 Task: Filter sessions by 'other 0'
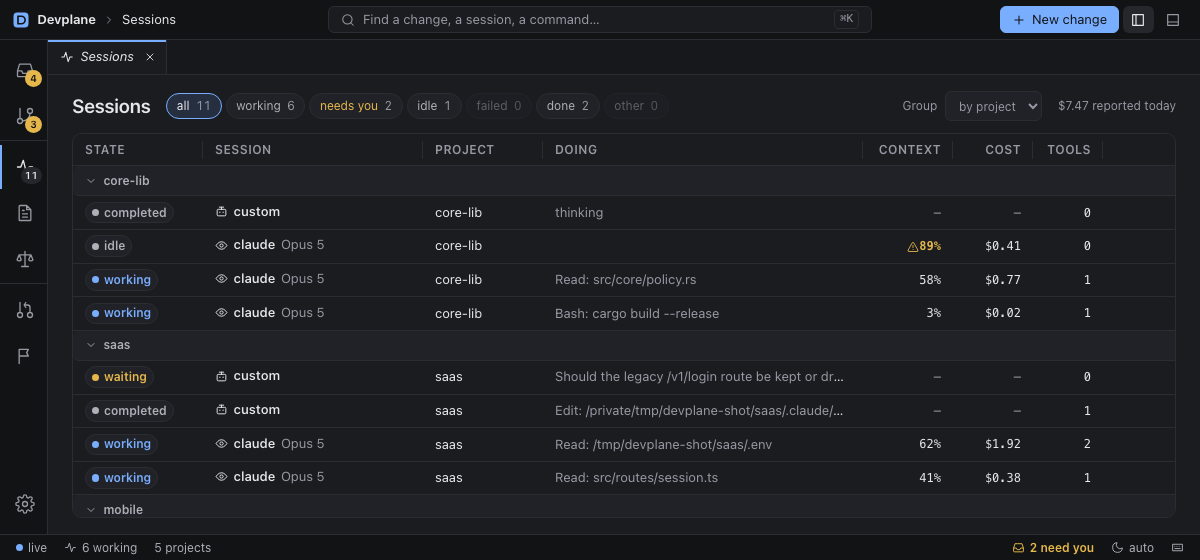click(x=636, y=106)
